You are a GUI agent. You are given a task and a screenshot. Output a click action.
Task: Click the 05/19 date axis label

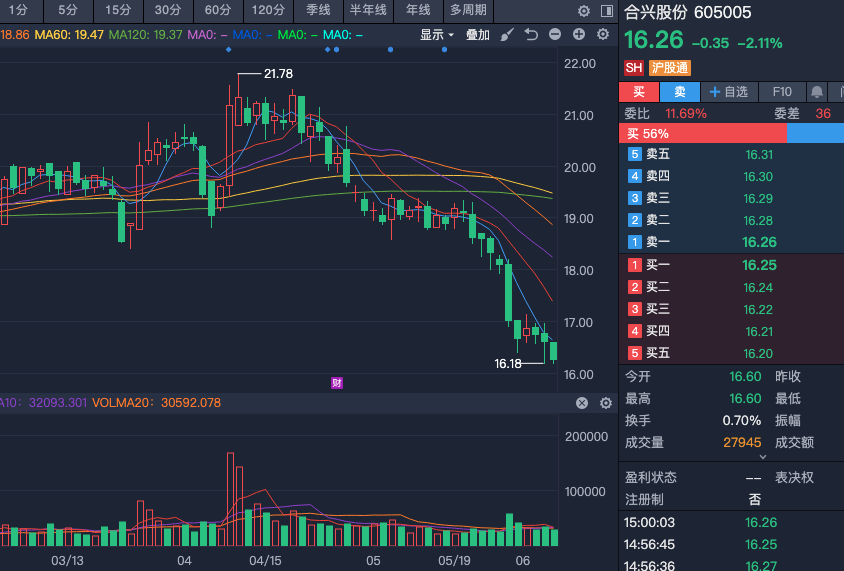[x=454, y=561]
